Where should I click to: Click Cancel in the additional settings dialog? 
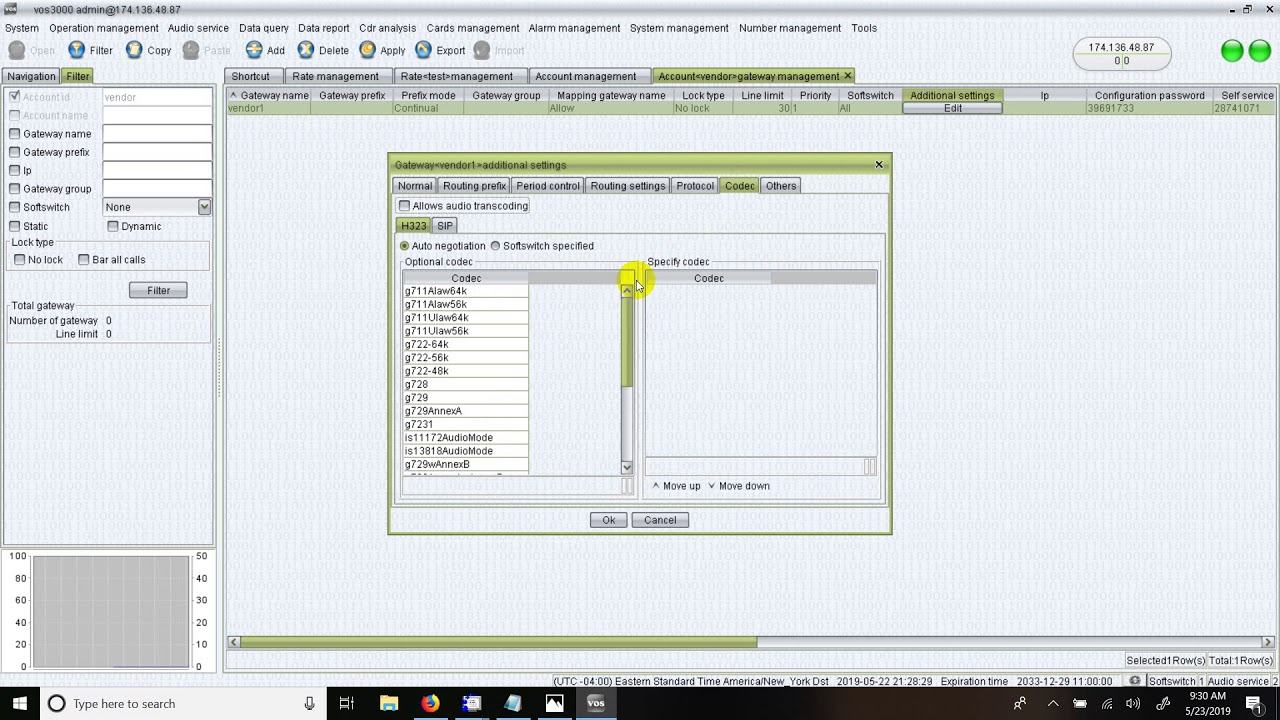point(660,520)
